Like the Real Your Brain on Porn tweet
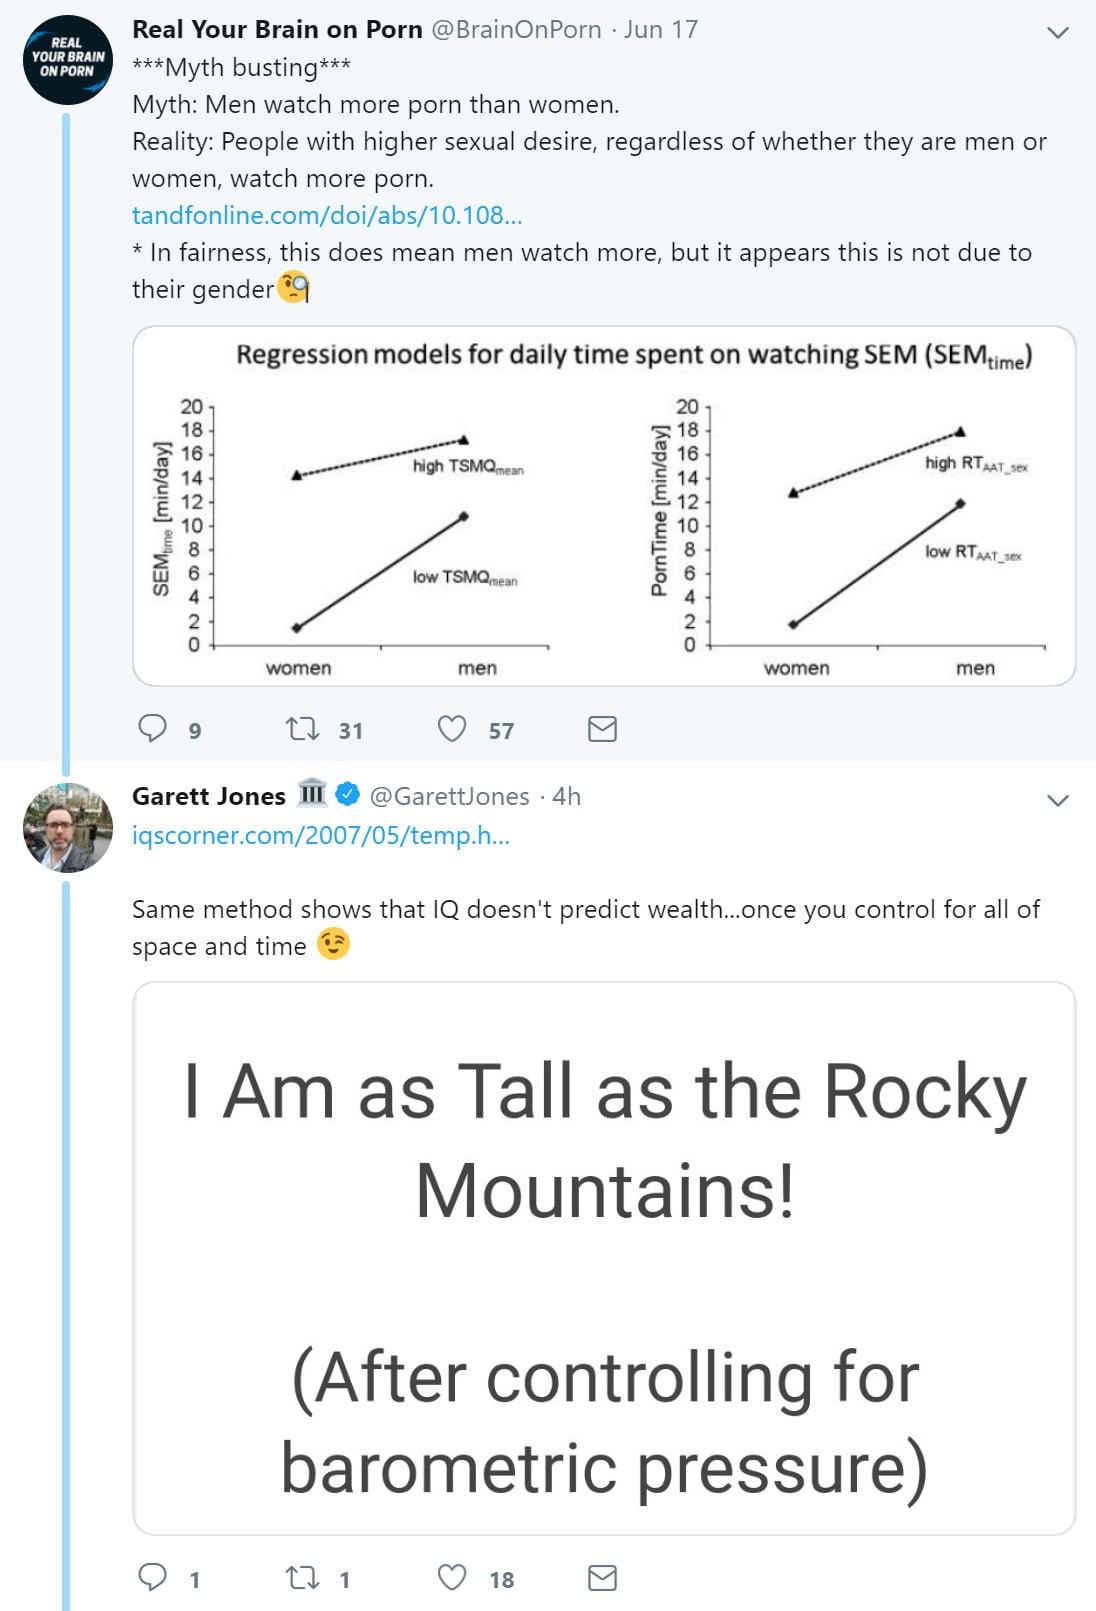The height and width of the screenshot is (1611, 1096). pyautogui.click(x=452, y=728)
